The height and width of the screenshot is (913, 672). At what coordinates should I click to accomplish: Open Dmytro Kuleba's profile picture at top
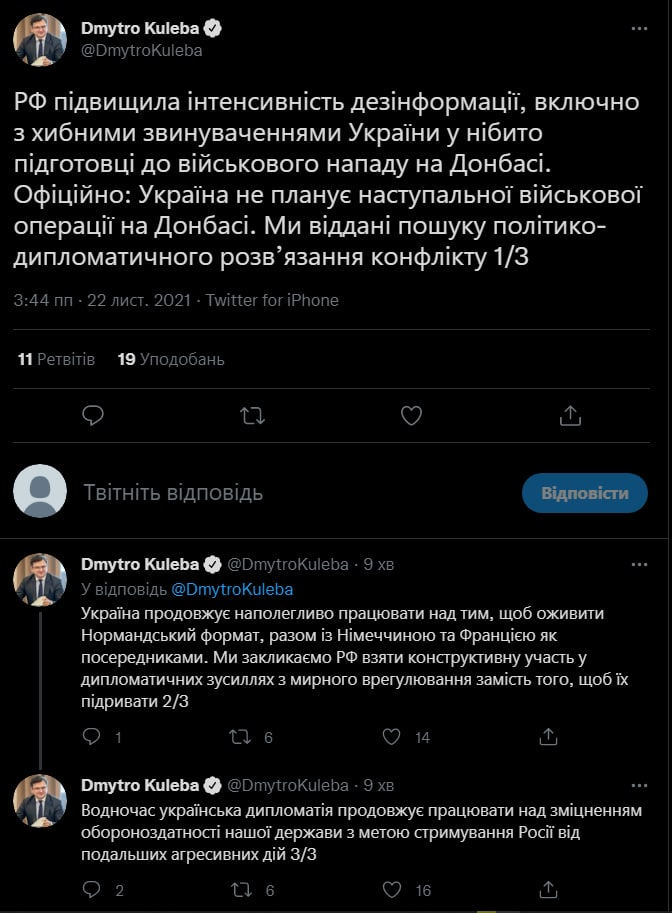[x=40, y=40]
